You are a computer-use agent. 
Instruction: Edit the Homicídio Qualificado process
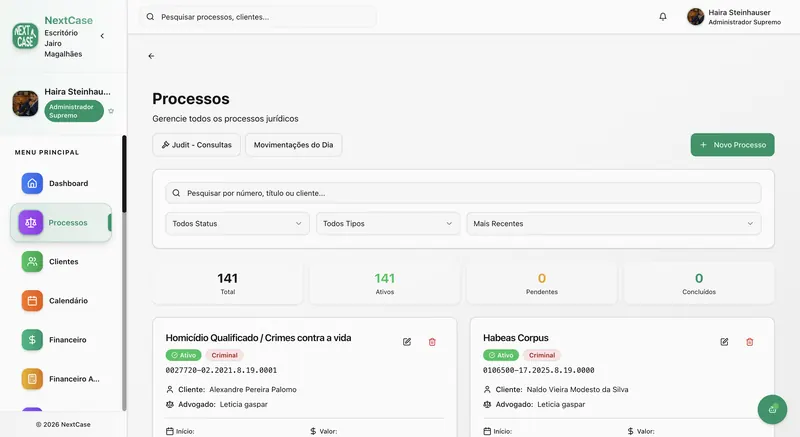407,342
